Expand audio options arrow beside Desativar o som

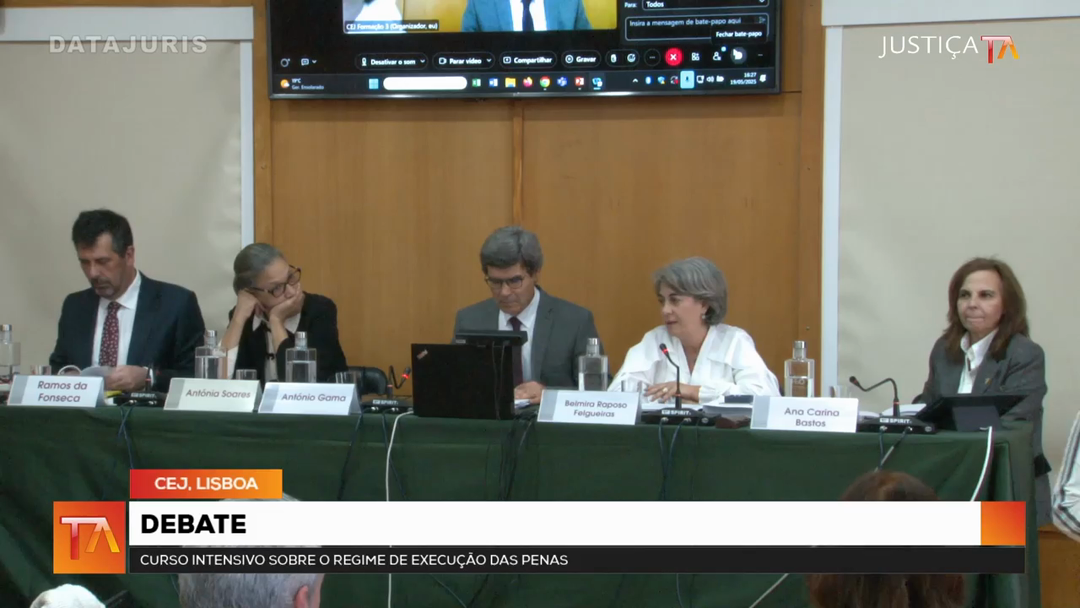coord(420,61)
